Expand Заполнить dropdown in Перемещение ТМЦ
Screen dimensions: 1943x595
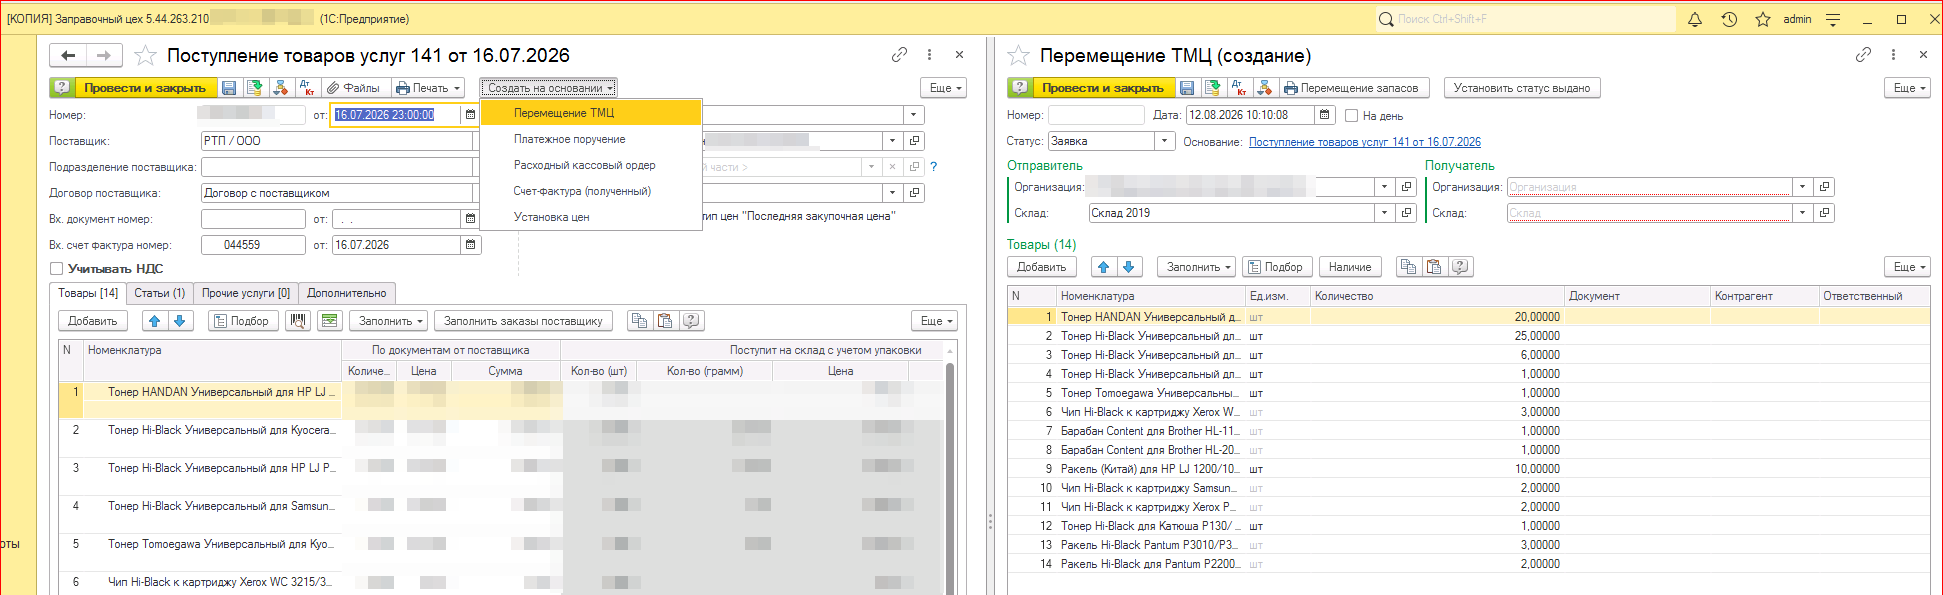click(x=1197, y=267)
